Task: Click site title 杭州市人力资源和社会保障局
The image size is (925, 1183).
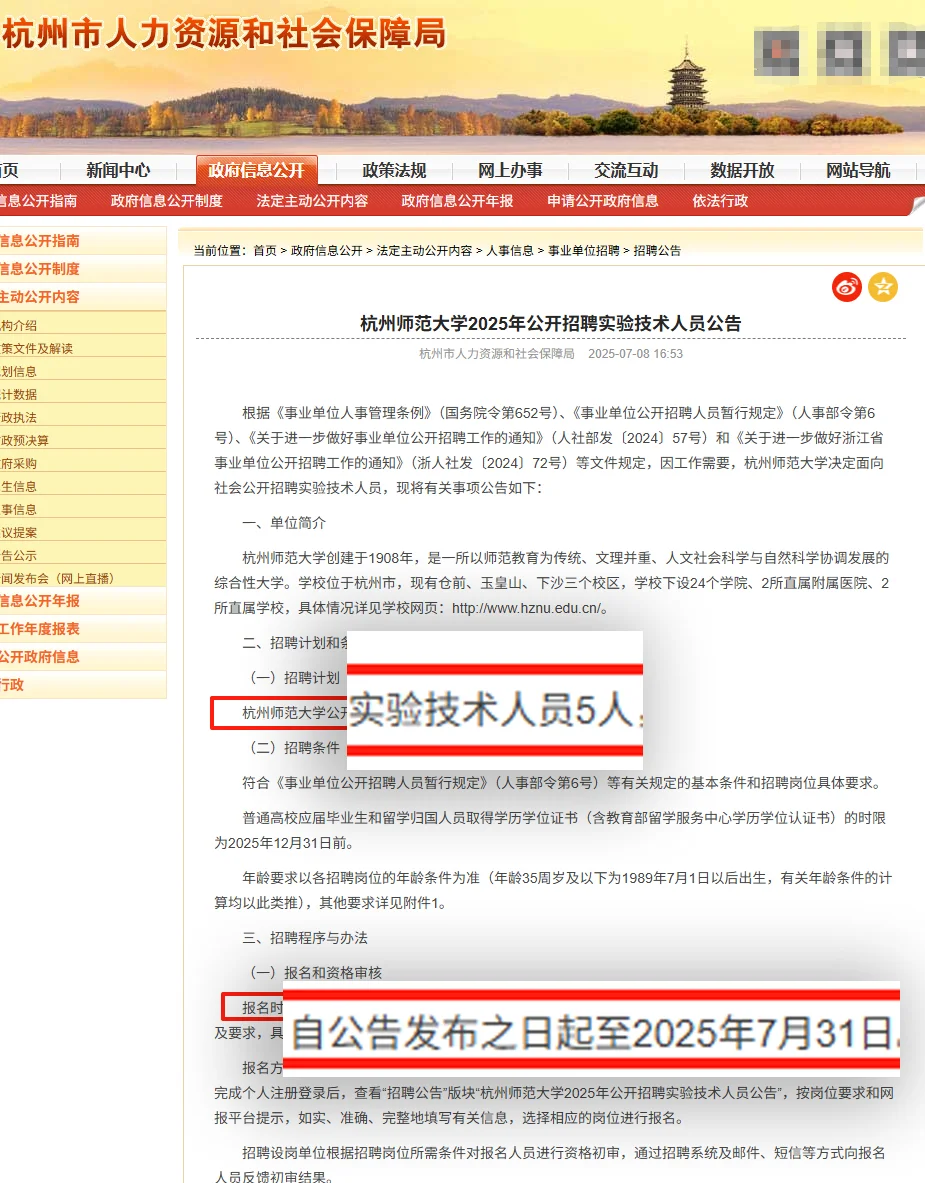Action: pyautogui.click(x=223, y=34)
